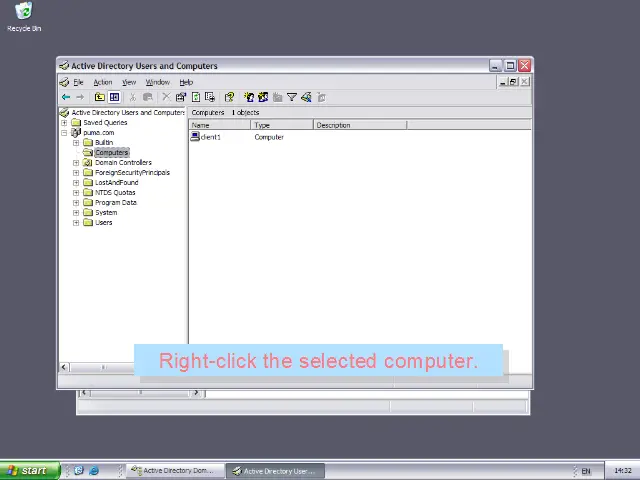Click the Internet Explorer quick launch icon
Viewport: 640px width, 480px height.
[94, 471]
